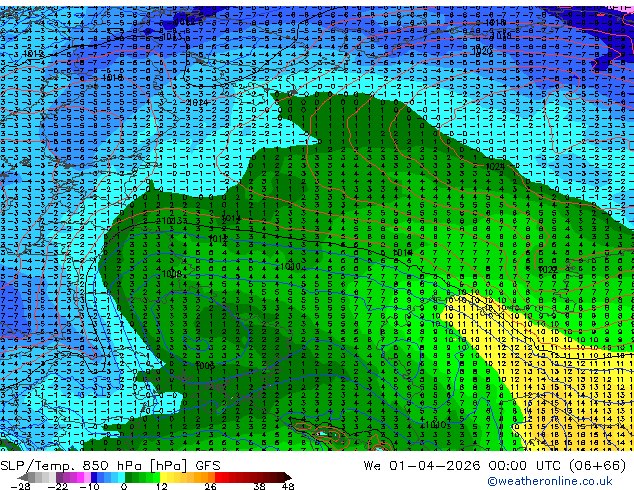The height and width of the screenshot is (490, 634).
Task: Click the 1006 isobar label on the map
Action: click(x=205, y=365)
